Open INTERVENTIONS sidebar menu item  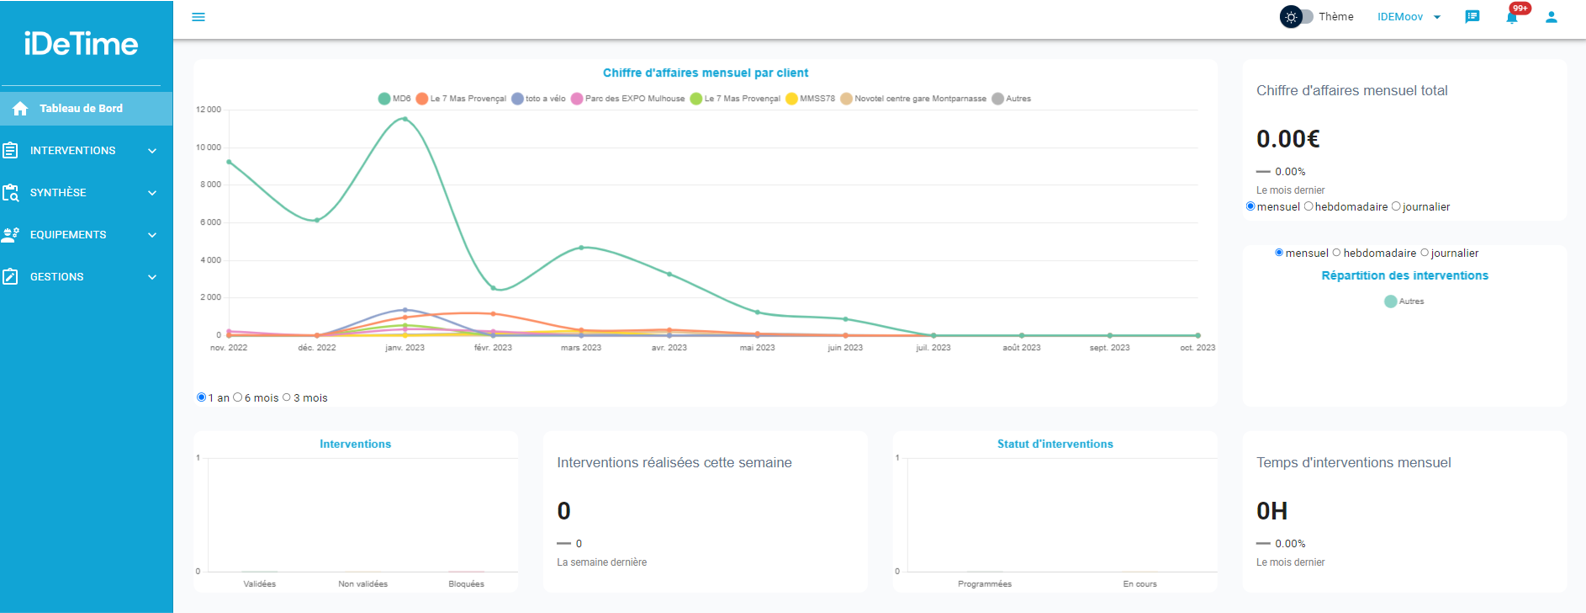tap(86, 150)
